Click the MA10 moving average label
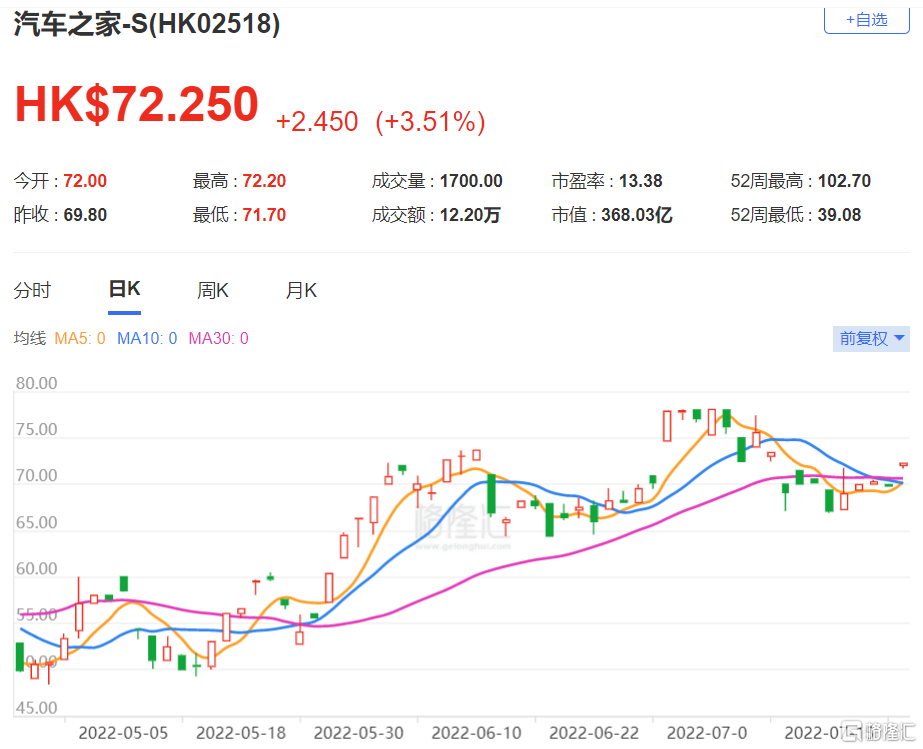The height and width of the screenshot is (749, 923). pos(147,339)
